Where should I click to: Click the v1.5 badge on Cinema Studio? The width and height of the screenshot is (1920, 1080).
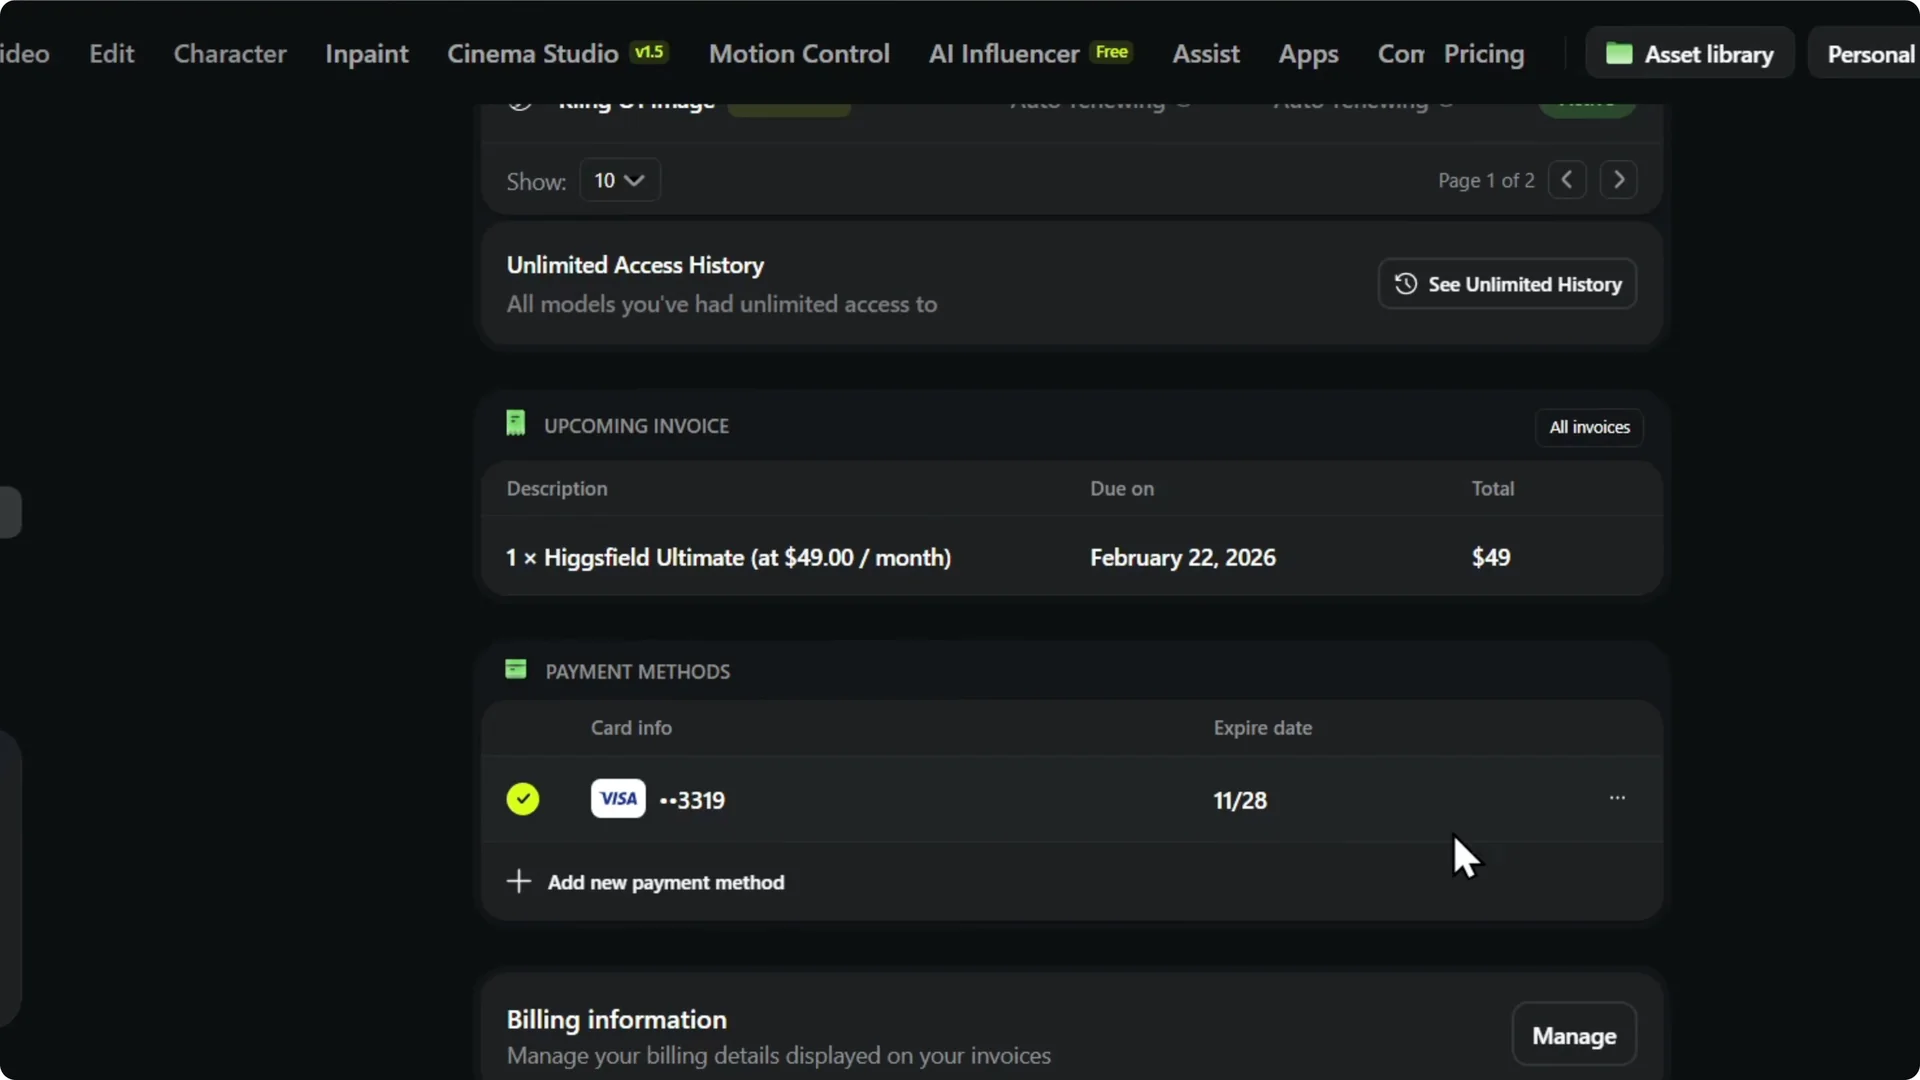(649, 52)
